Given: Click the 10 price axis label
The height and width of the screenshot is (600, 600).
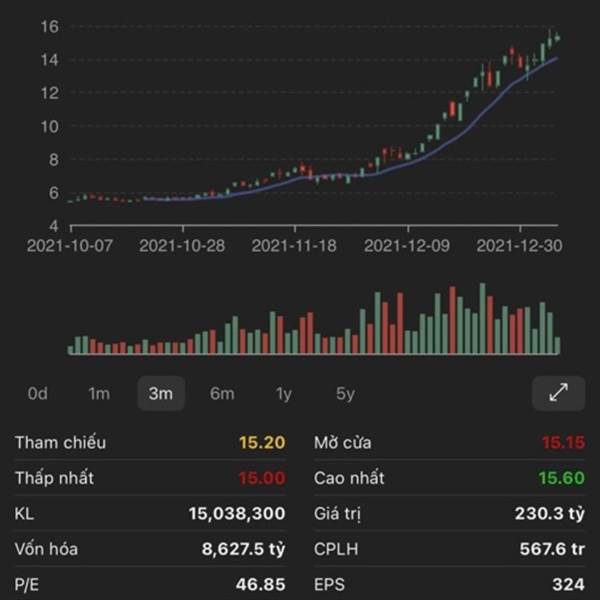Looking at the screenshot, I should pyautogui.click(x=50, y=127).
